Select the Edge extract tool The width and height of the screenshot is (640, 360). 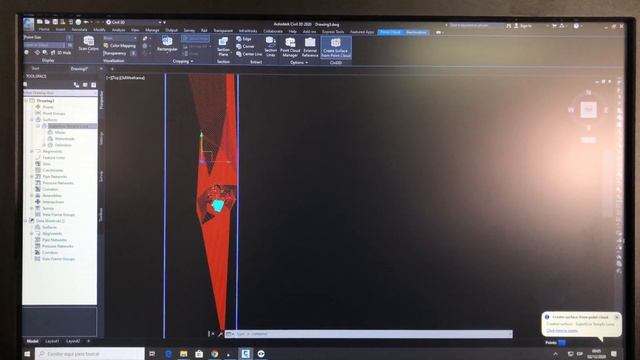[244, 39]
